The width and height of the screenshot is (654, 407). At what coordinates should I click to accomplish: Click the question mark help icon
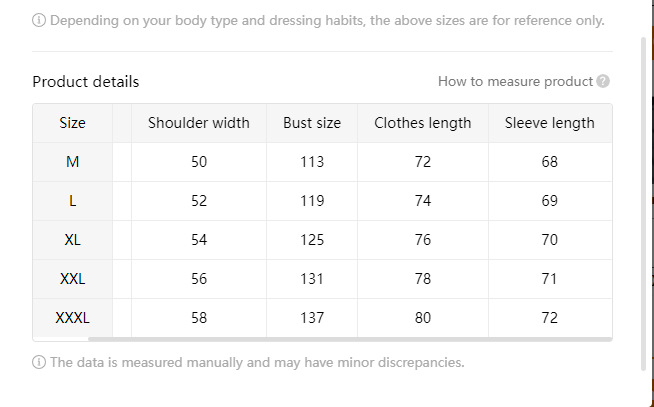pyautogui.click(x=603, y=82)
